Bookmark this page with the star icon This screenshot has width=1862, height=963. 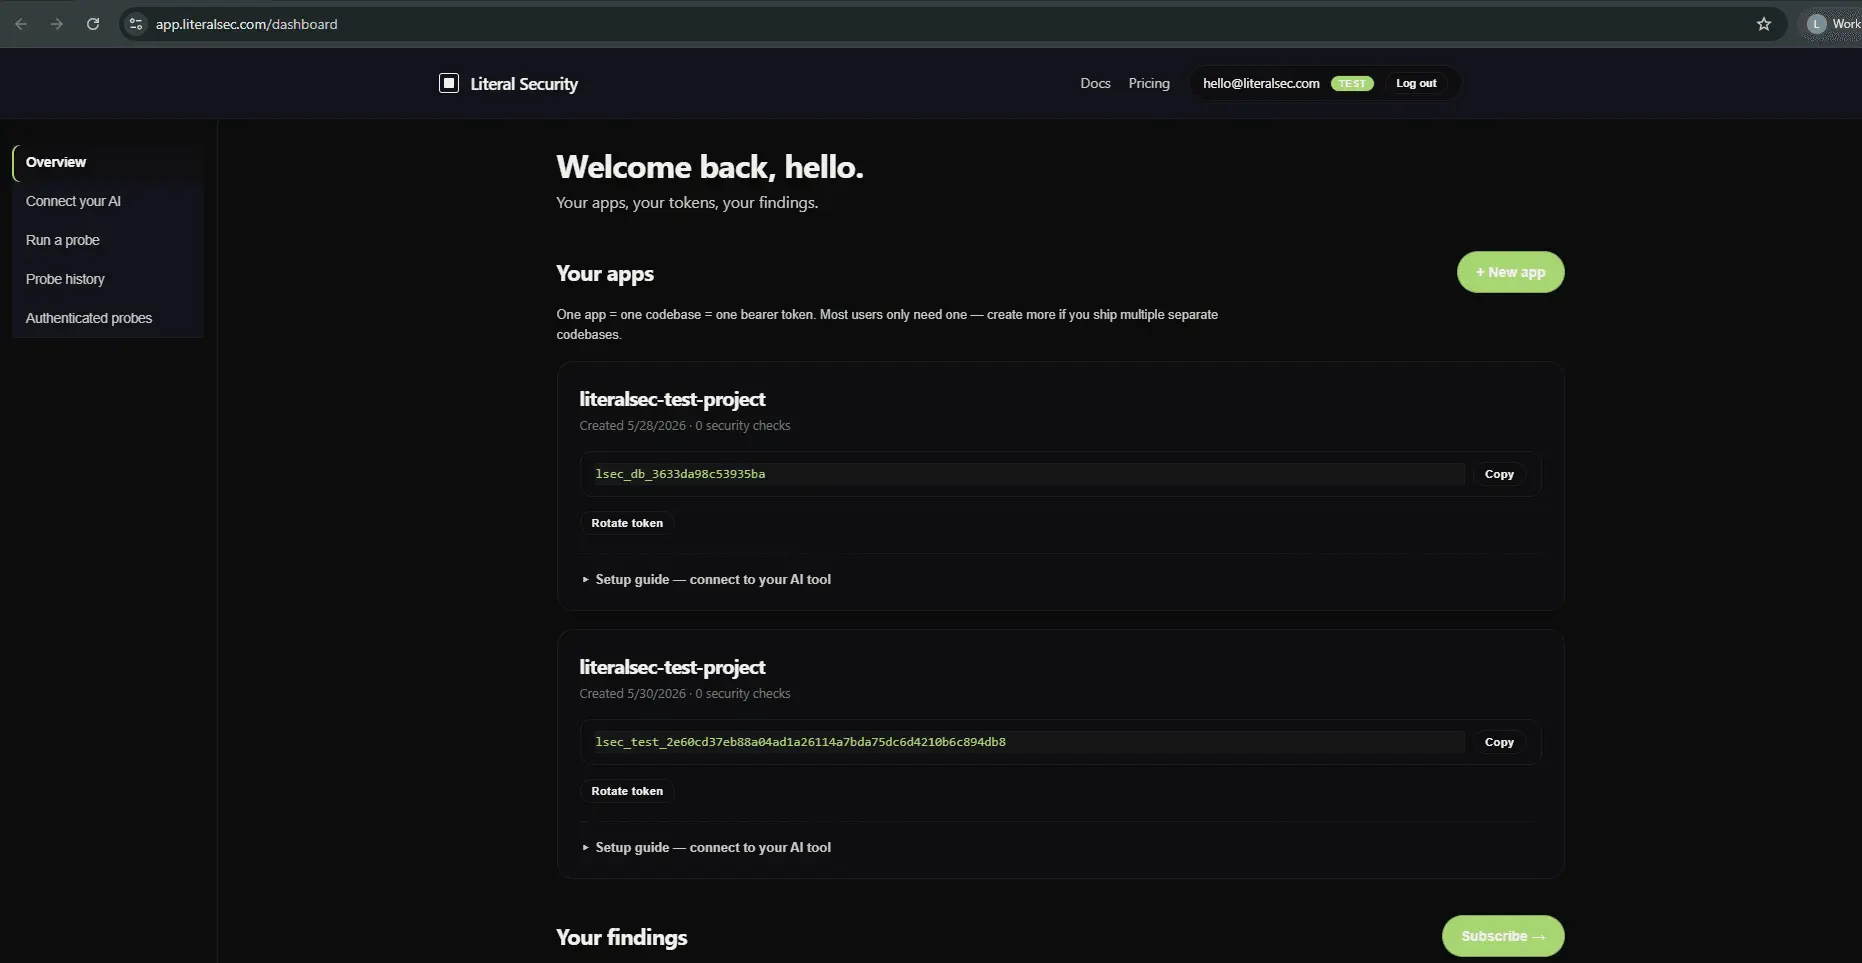pos(1764,24)
